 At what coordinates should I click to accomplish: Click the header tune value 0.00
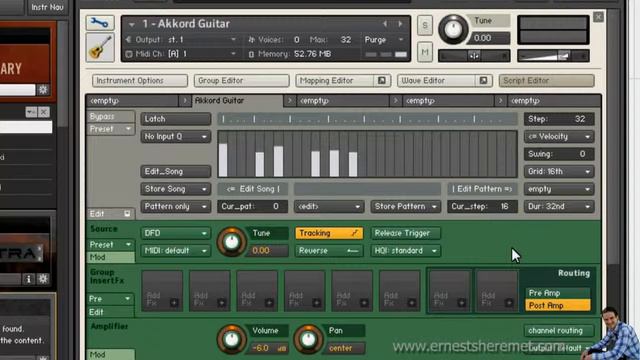(x=489, y=38)
